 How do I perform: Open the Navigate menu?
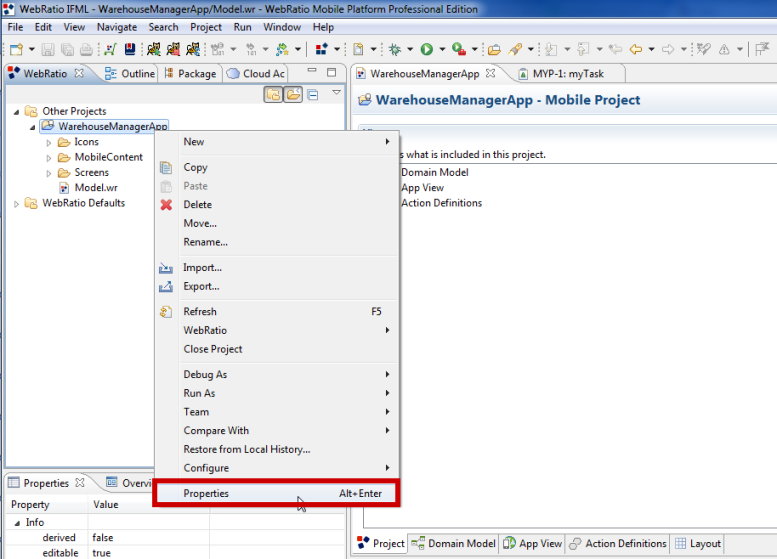117,27
